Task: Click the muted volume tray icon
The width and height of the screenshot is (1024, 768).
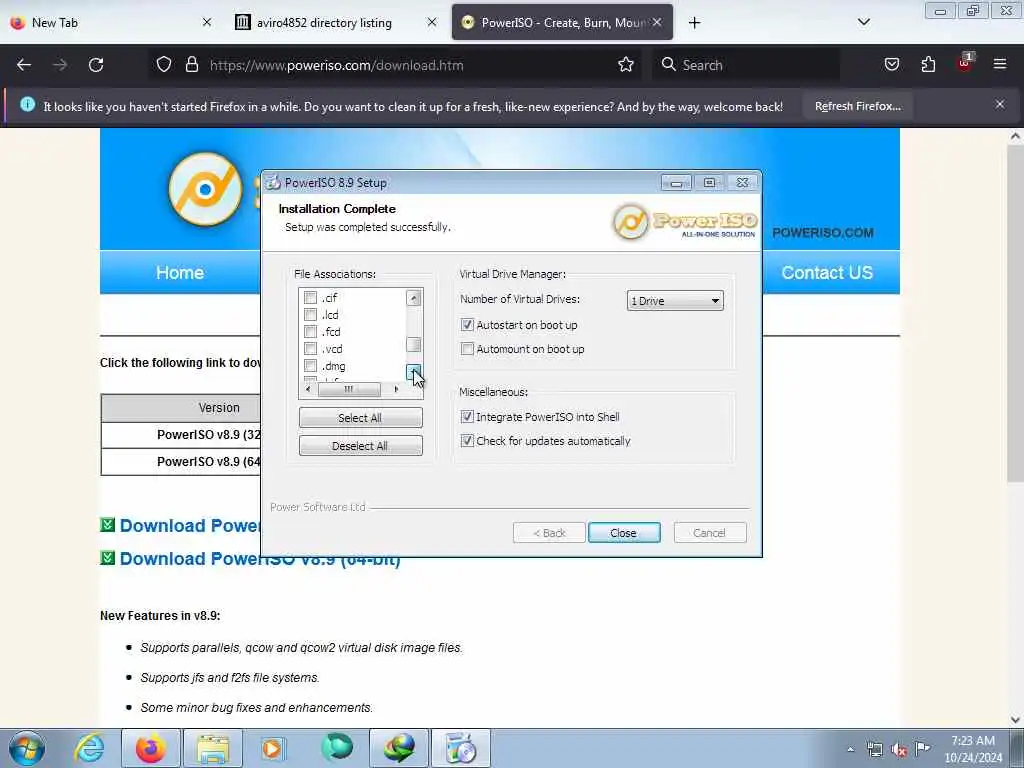Action: [x=899, y=750]
